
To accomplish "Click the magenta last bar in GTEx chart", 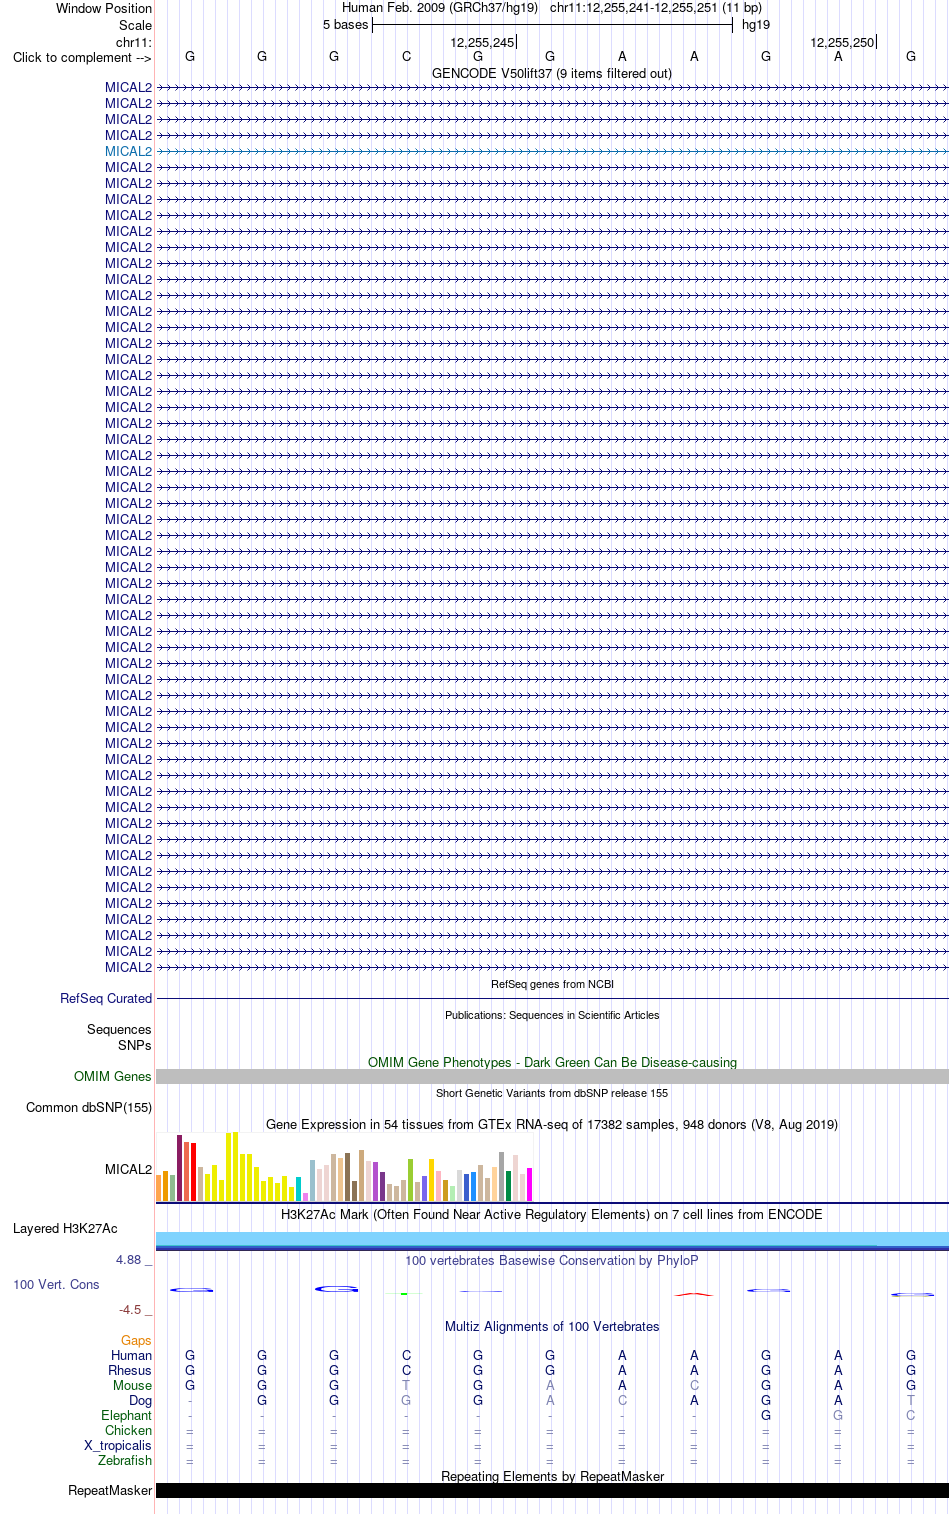I will click(x=529, y=1184).
